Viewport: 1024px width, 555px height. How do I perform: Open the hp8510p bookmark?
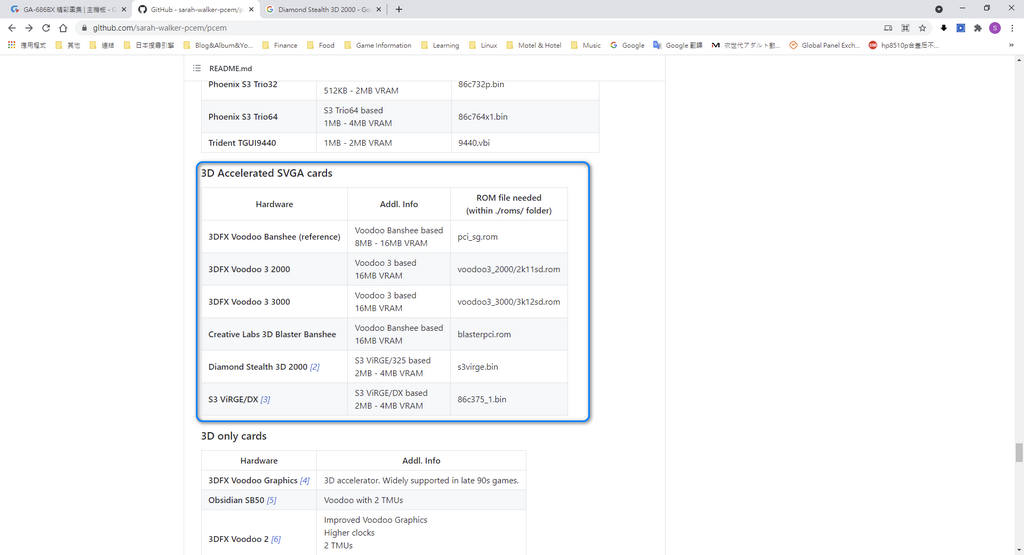(903, 45)
